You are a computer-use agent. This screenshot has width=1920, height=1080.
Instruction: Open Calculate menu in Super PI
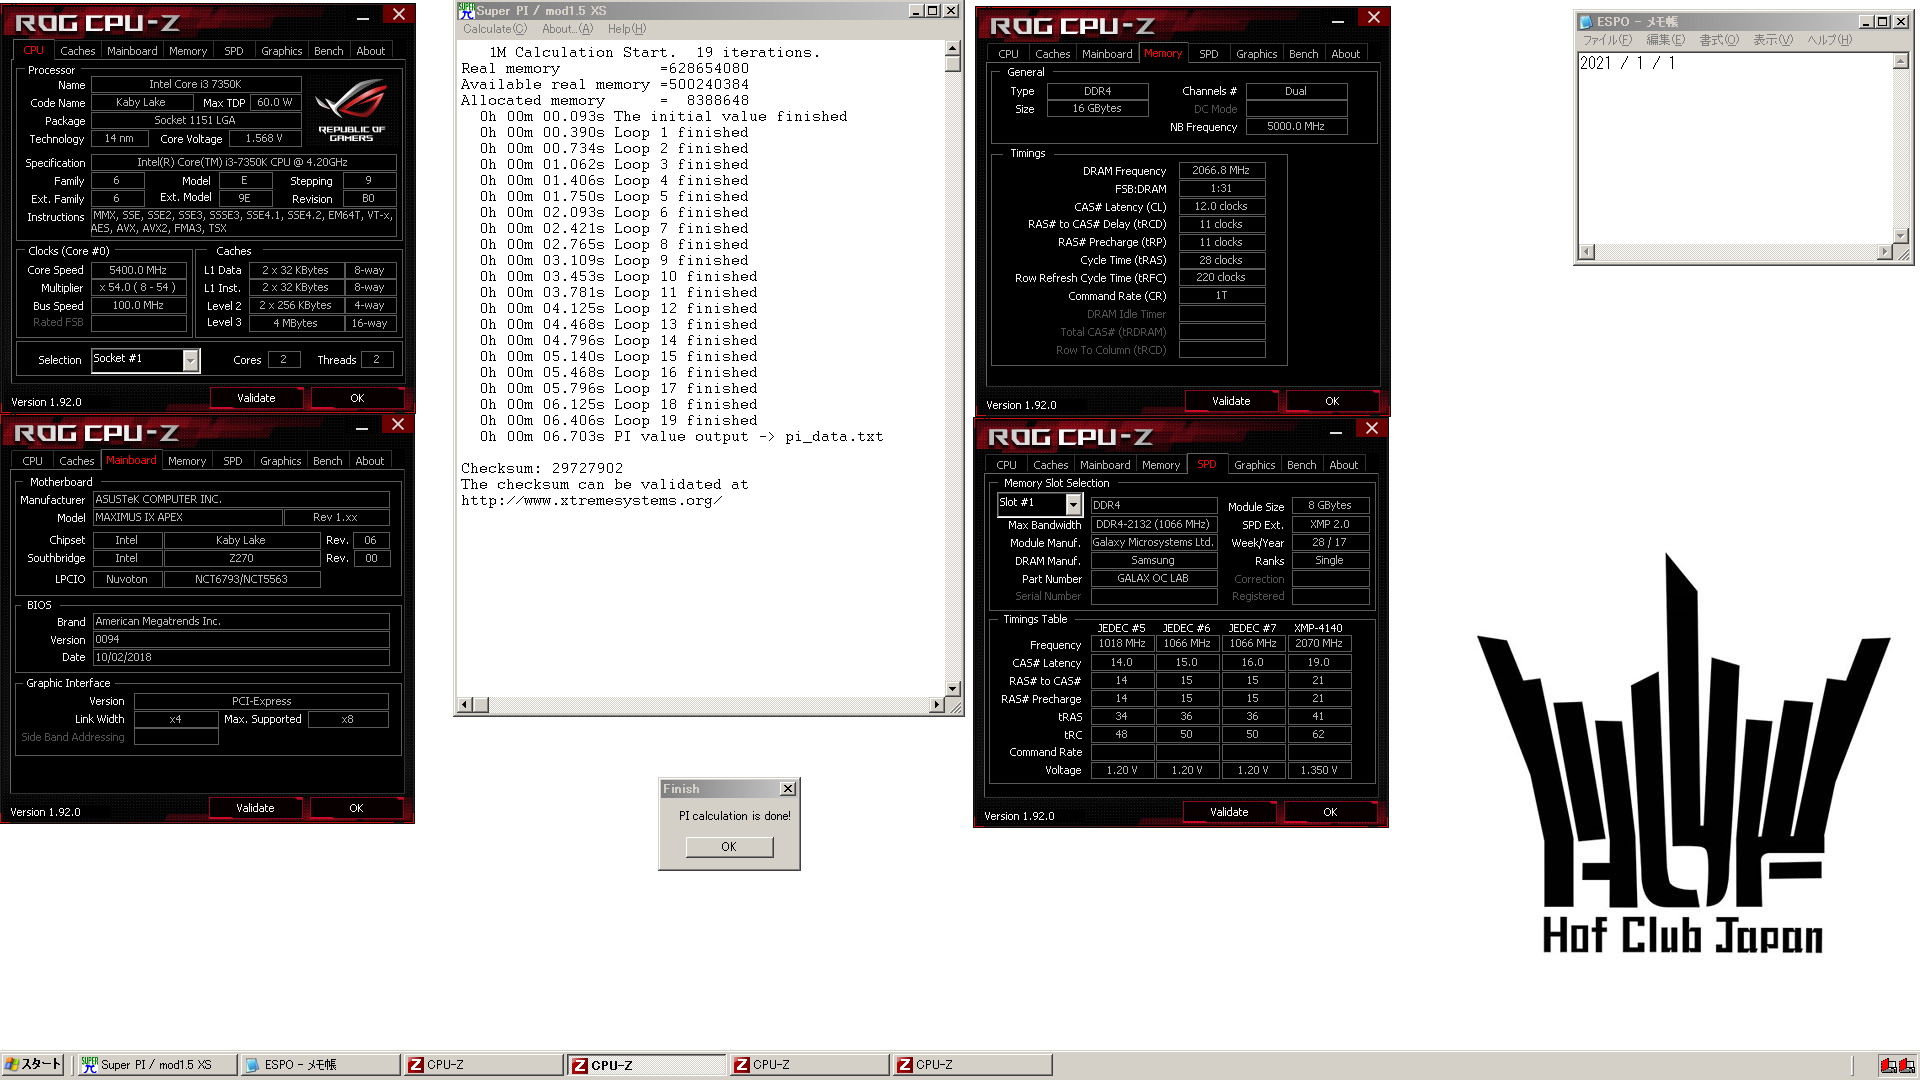tap(495, 29)
